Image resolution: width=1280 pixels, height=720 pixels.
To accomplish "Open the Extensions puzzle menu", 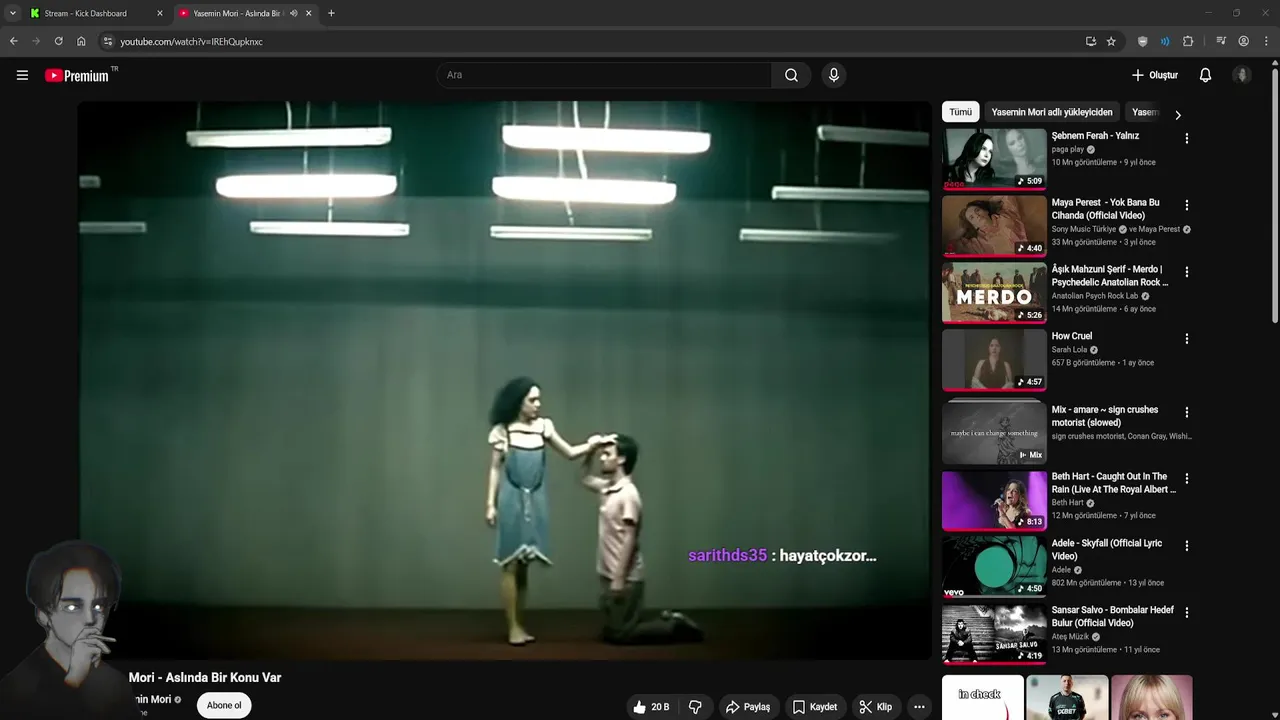I will [x=1188, y=41].
